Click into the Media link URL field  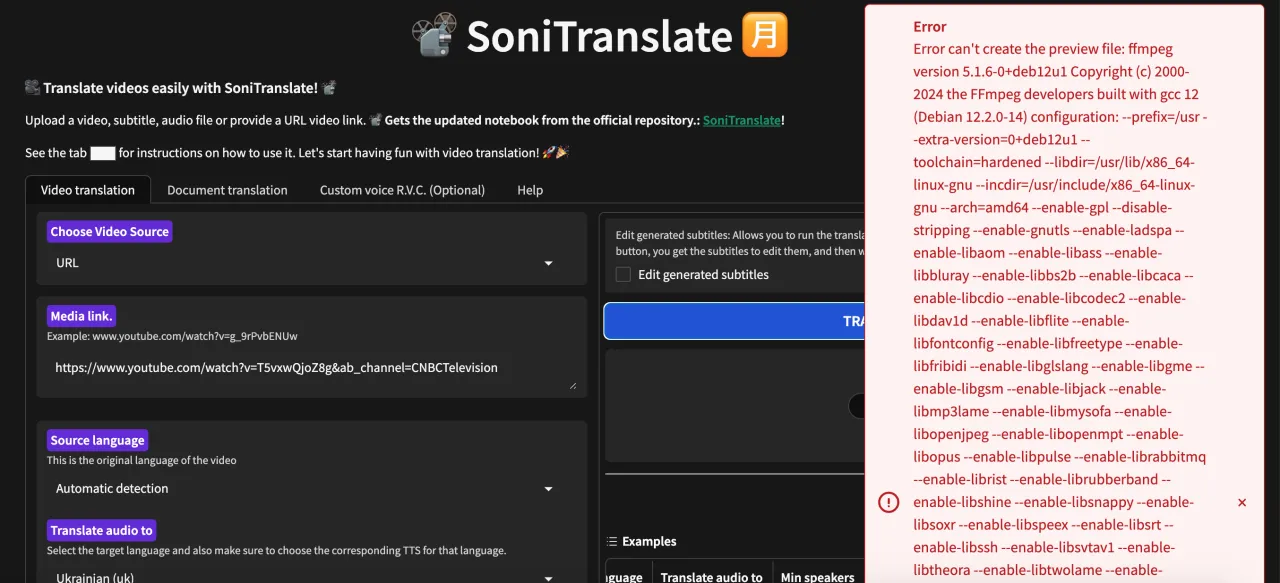coord(300,368)
